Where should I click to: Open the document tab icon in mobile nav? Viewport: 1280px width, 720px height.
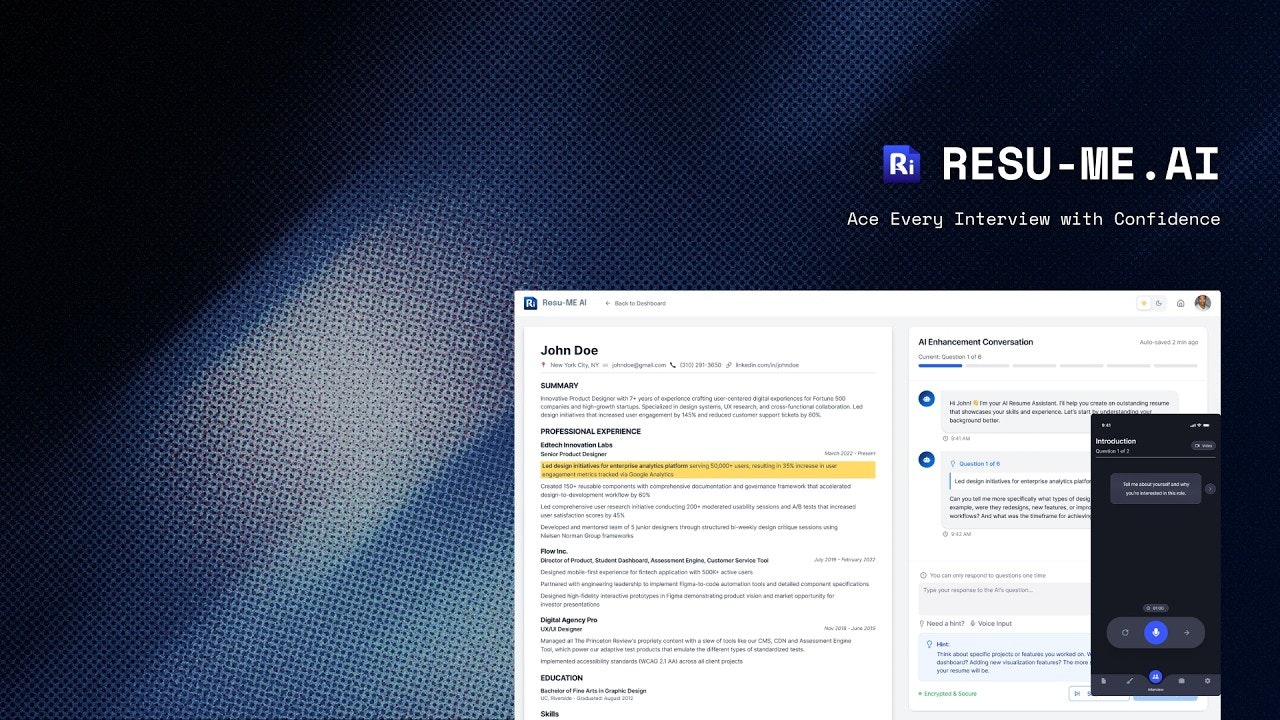1104,681
